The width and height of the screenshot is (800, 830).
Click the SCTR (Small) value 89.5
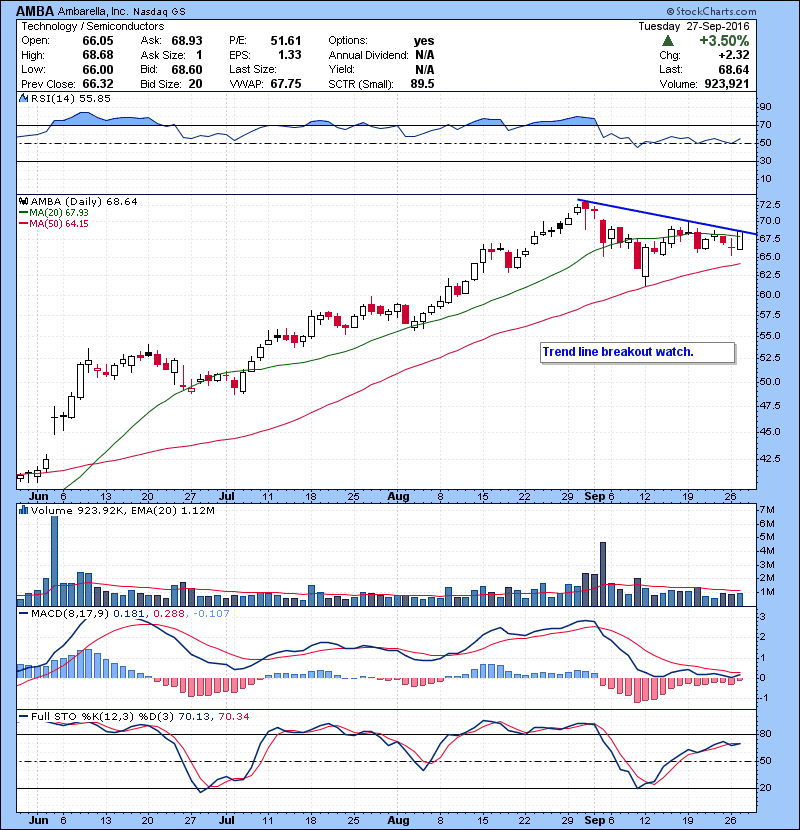point(423,84)
